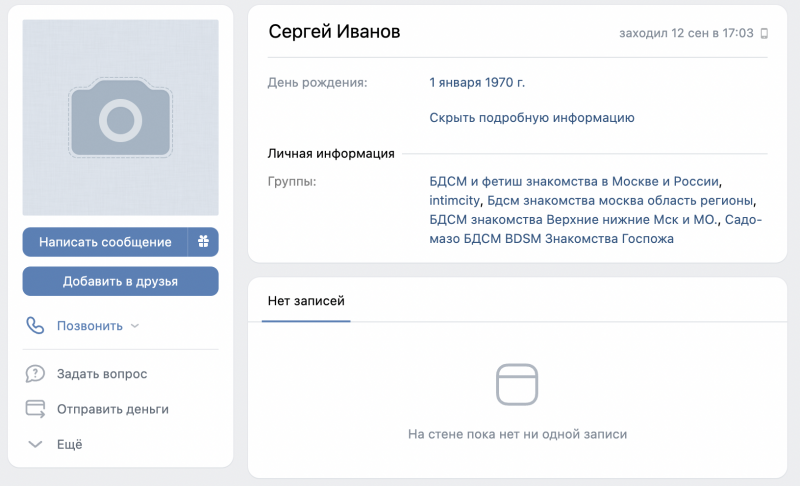Click the question bubble icon
The height and width of the screenshot is (486, 800).
(35, 374)
